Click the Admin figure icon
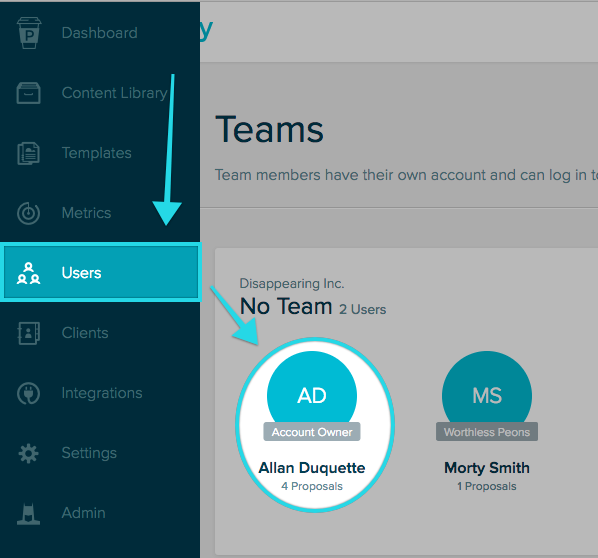This screenshot has width=598, height=558. [x=29, y=514]
